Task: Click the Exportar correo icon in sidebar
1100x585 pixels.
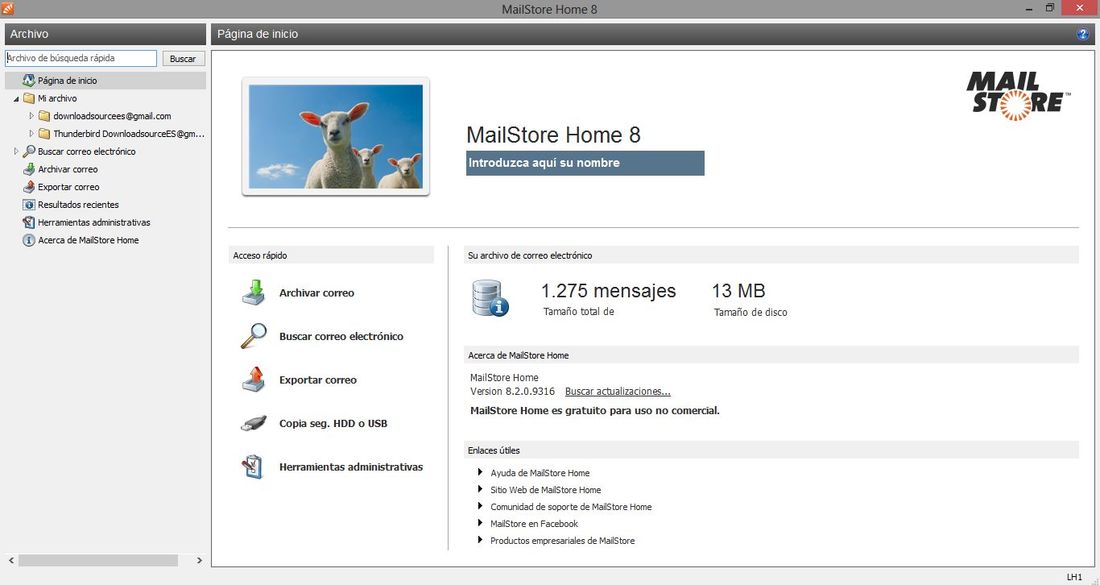Action: (29, 187)
